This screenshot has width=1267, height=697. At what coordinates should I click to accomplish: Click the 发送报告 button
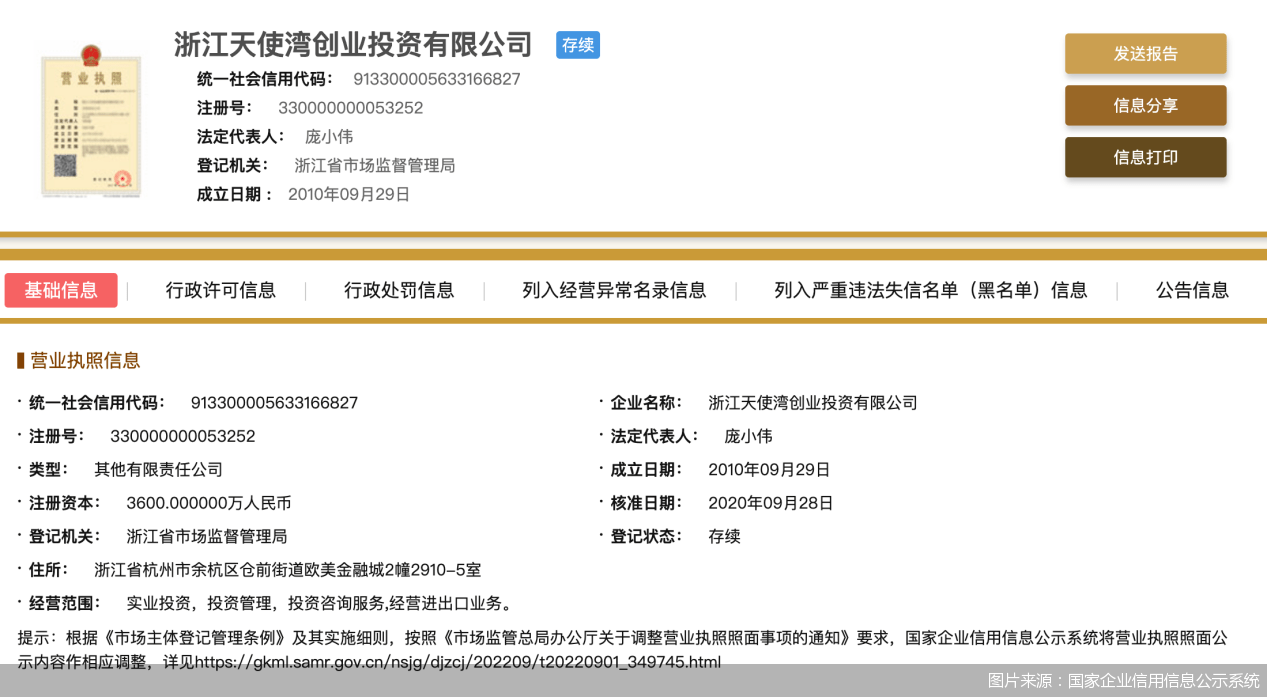(x=1145, y=54)
